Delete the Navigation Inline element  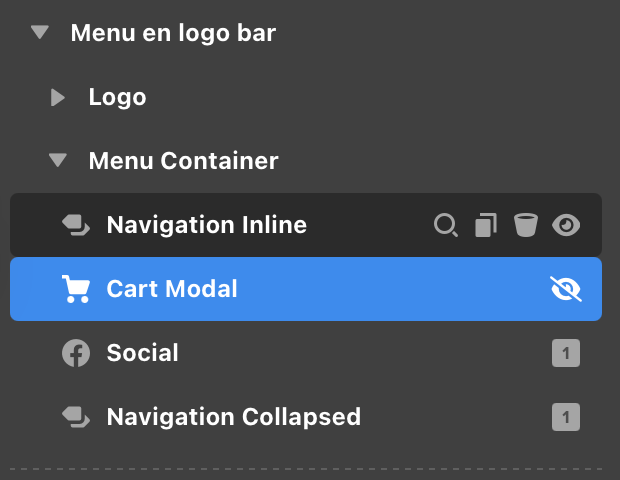[525, 225]
